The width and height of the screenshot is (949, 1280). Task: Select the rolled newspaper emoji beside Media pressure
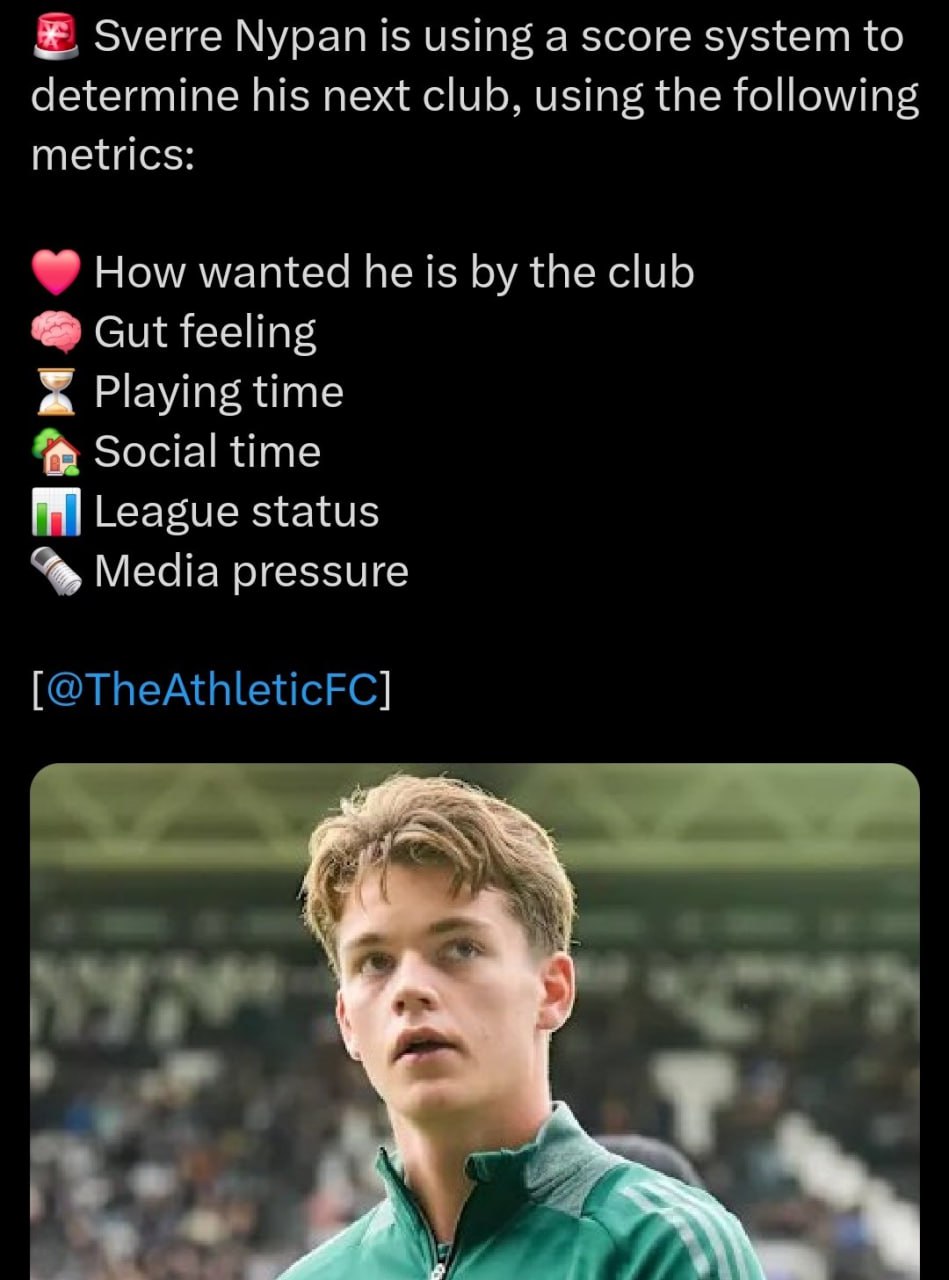(56, 572)
